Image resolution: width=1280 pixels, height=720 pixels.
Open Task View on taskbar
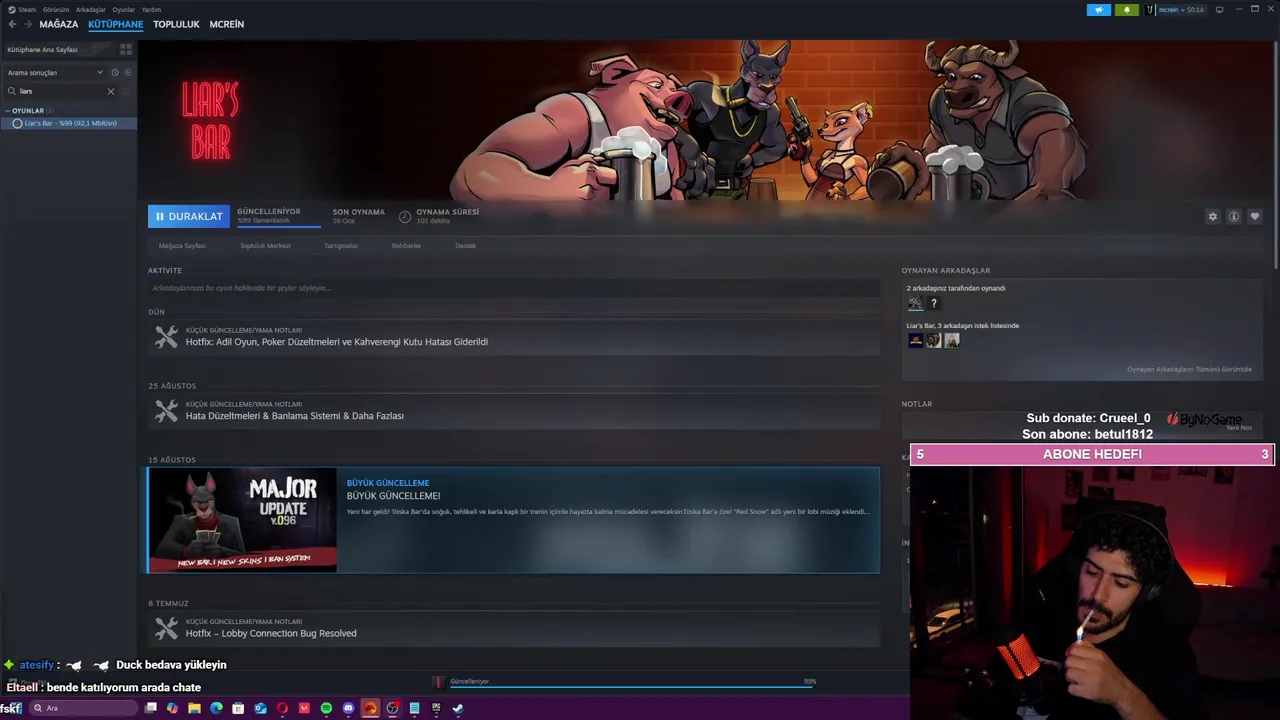point(151,708)
